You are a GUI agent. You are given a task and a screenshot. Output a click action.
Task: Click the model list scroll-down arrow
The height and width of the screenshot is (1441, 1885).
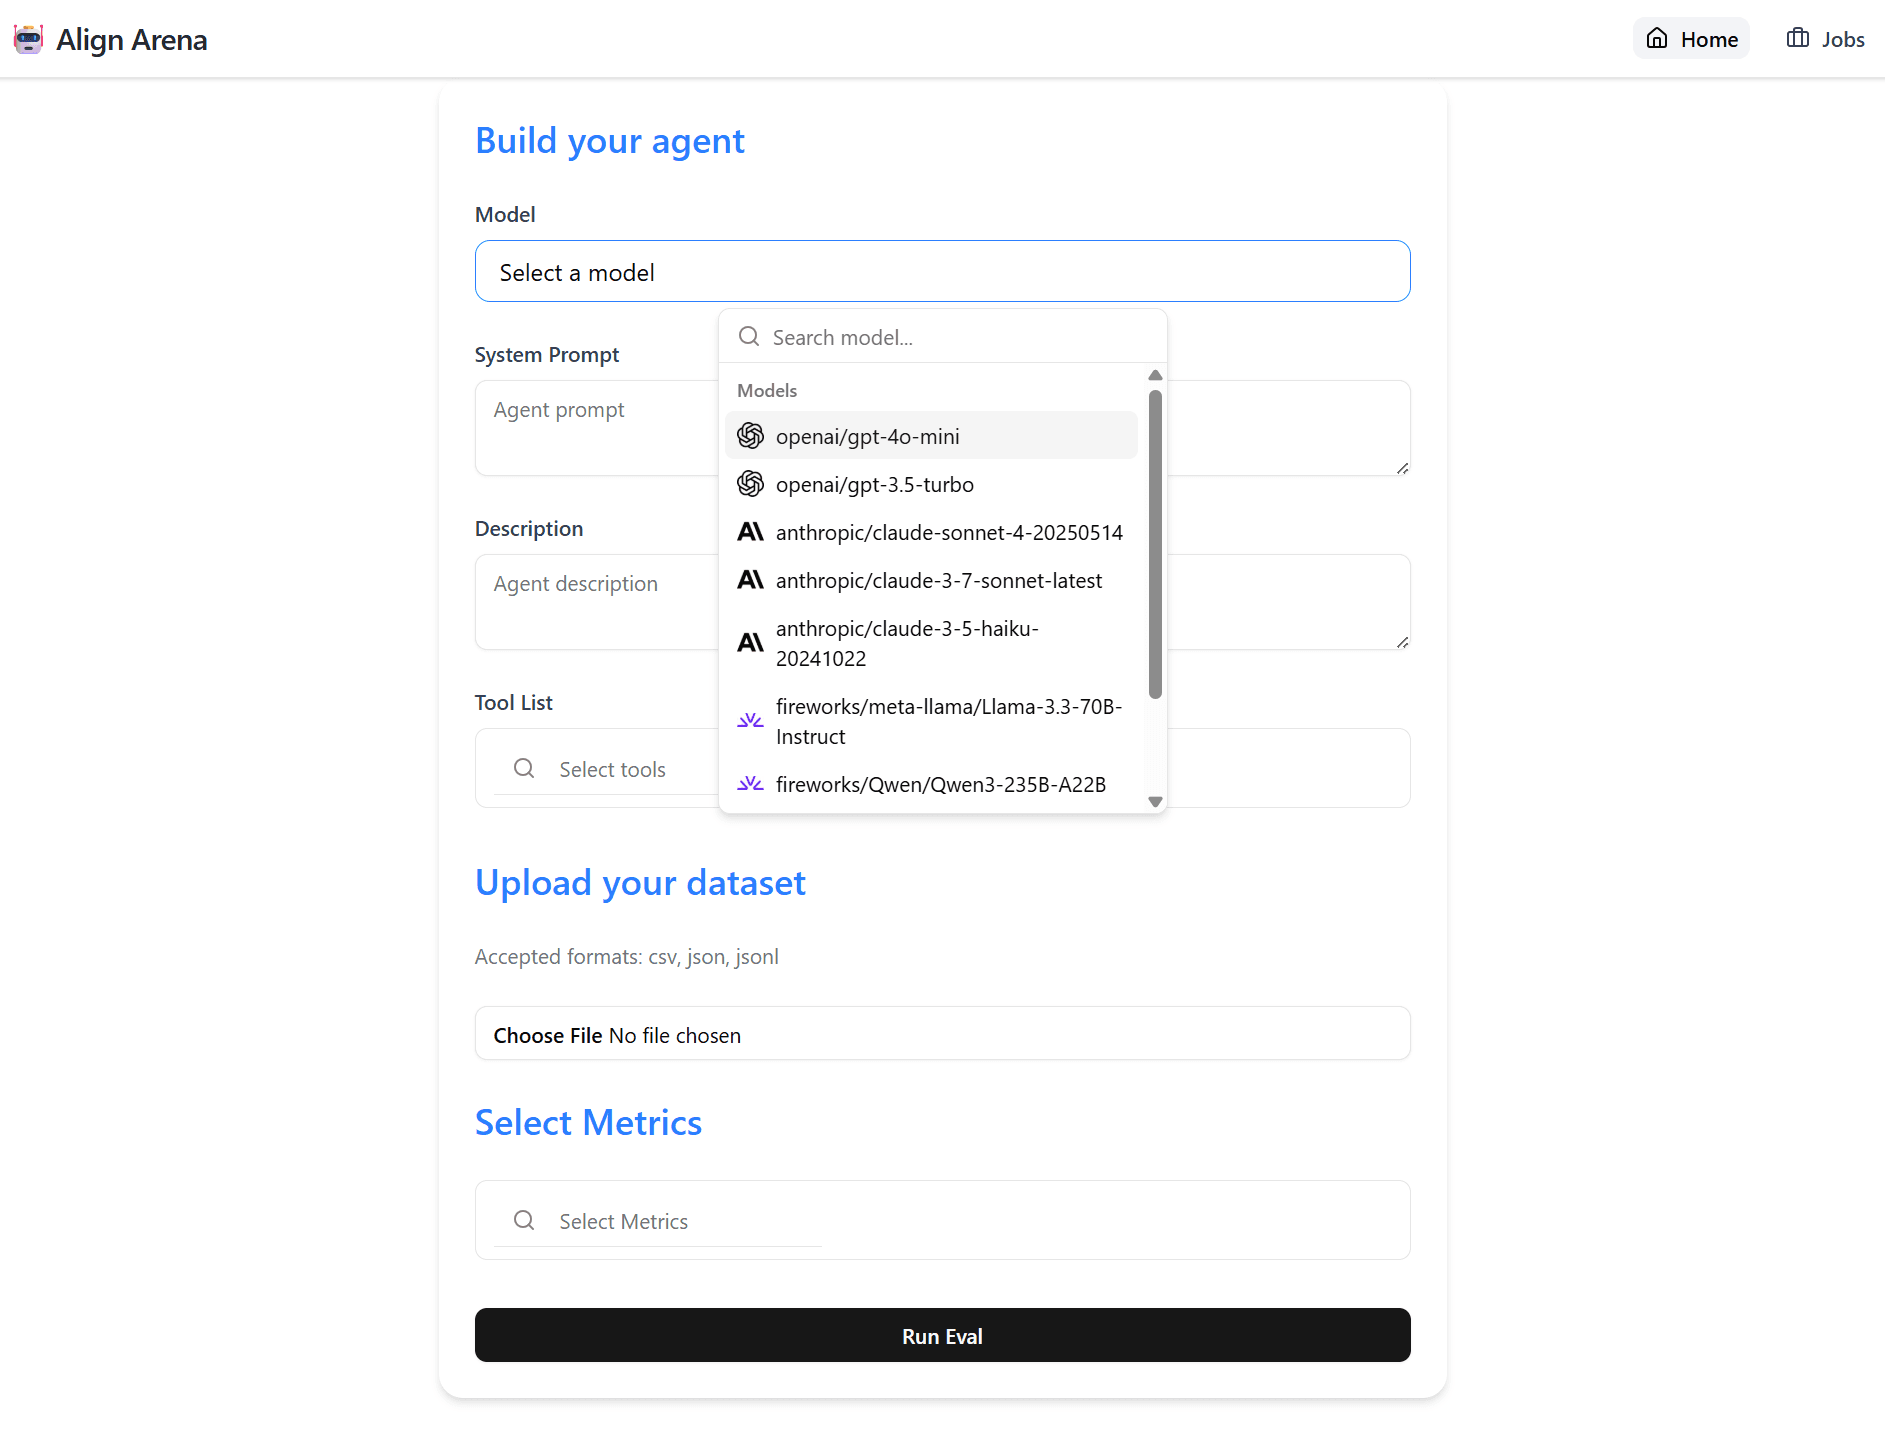point(1155,801)
